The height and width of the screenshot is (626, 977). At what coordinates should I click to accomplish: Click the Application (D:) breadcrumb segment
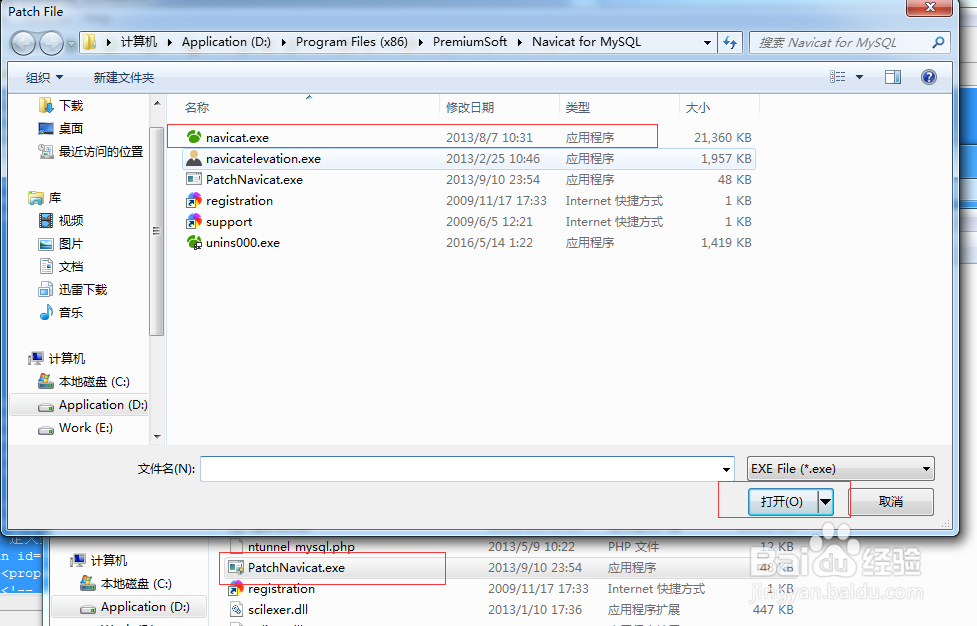pos(226,42)
